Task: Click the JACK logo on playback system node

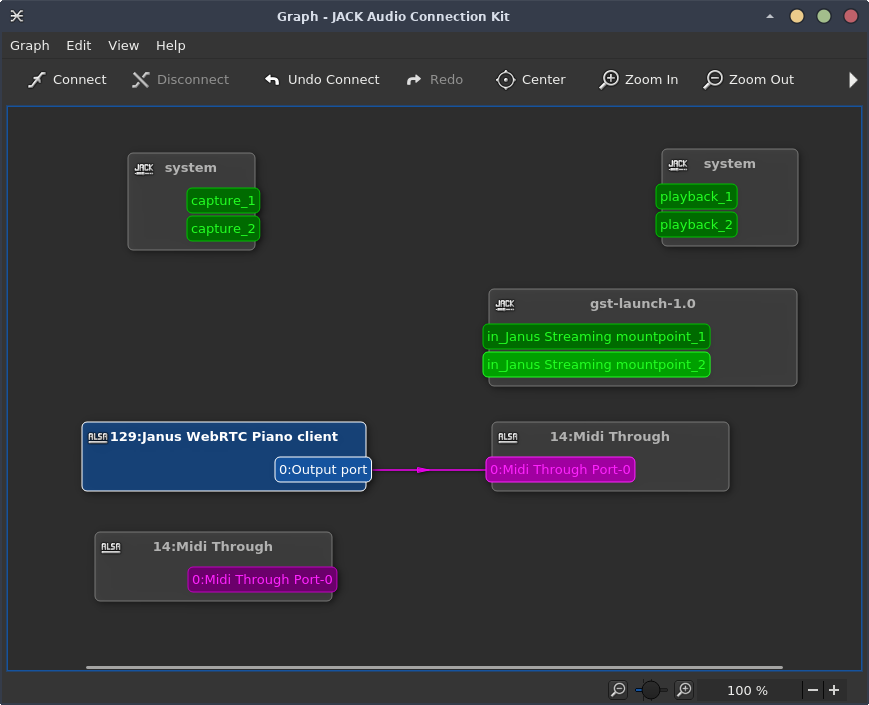Action: coord(678,165)
